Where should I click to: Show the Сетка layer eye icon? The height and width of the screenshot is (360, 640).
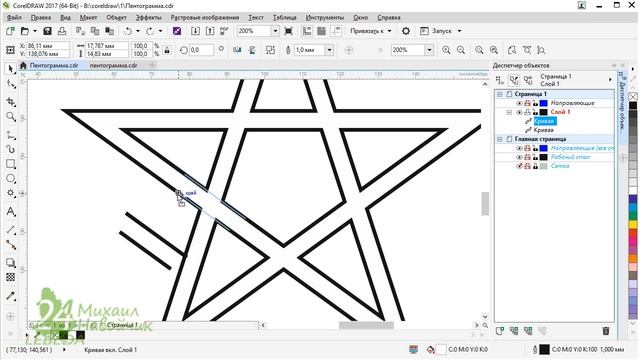(x=519, y=166)
